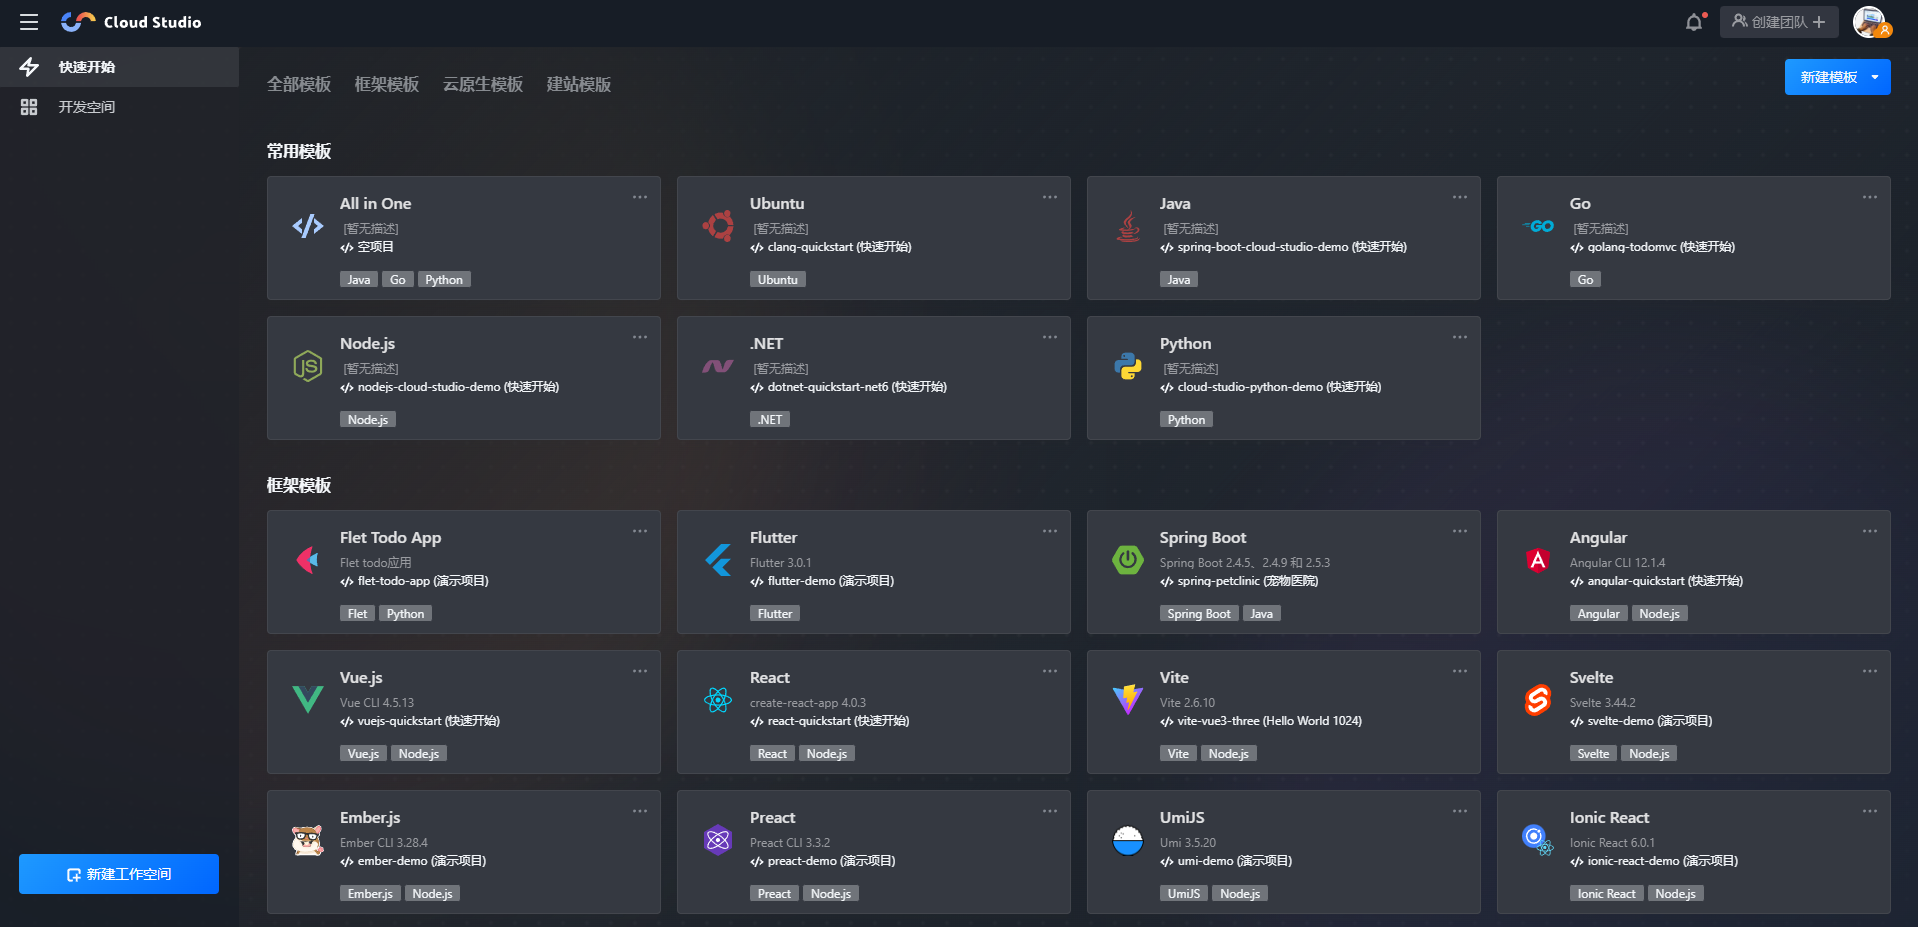Open the Go card more-options menu
The height and width of the screenshot is (927, 1918).
tap(1870, 197)
